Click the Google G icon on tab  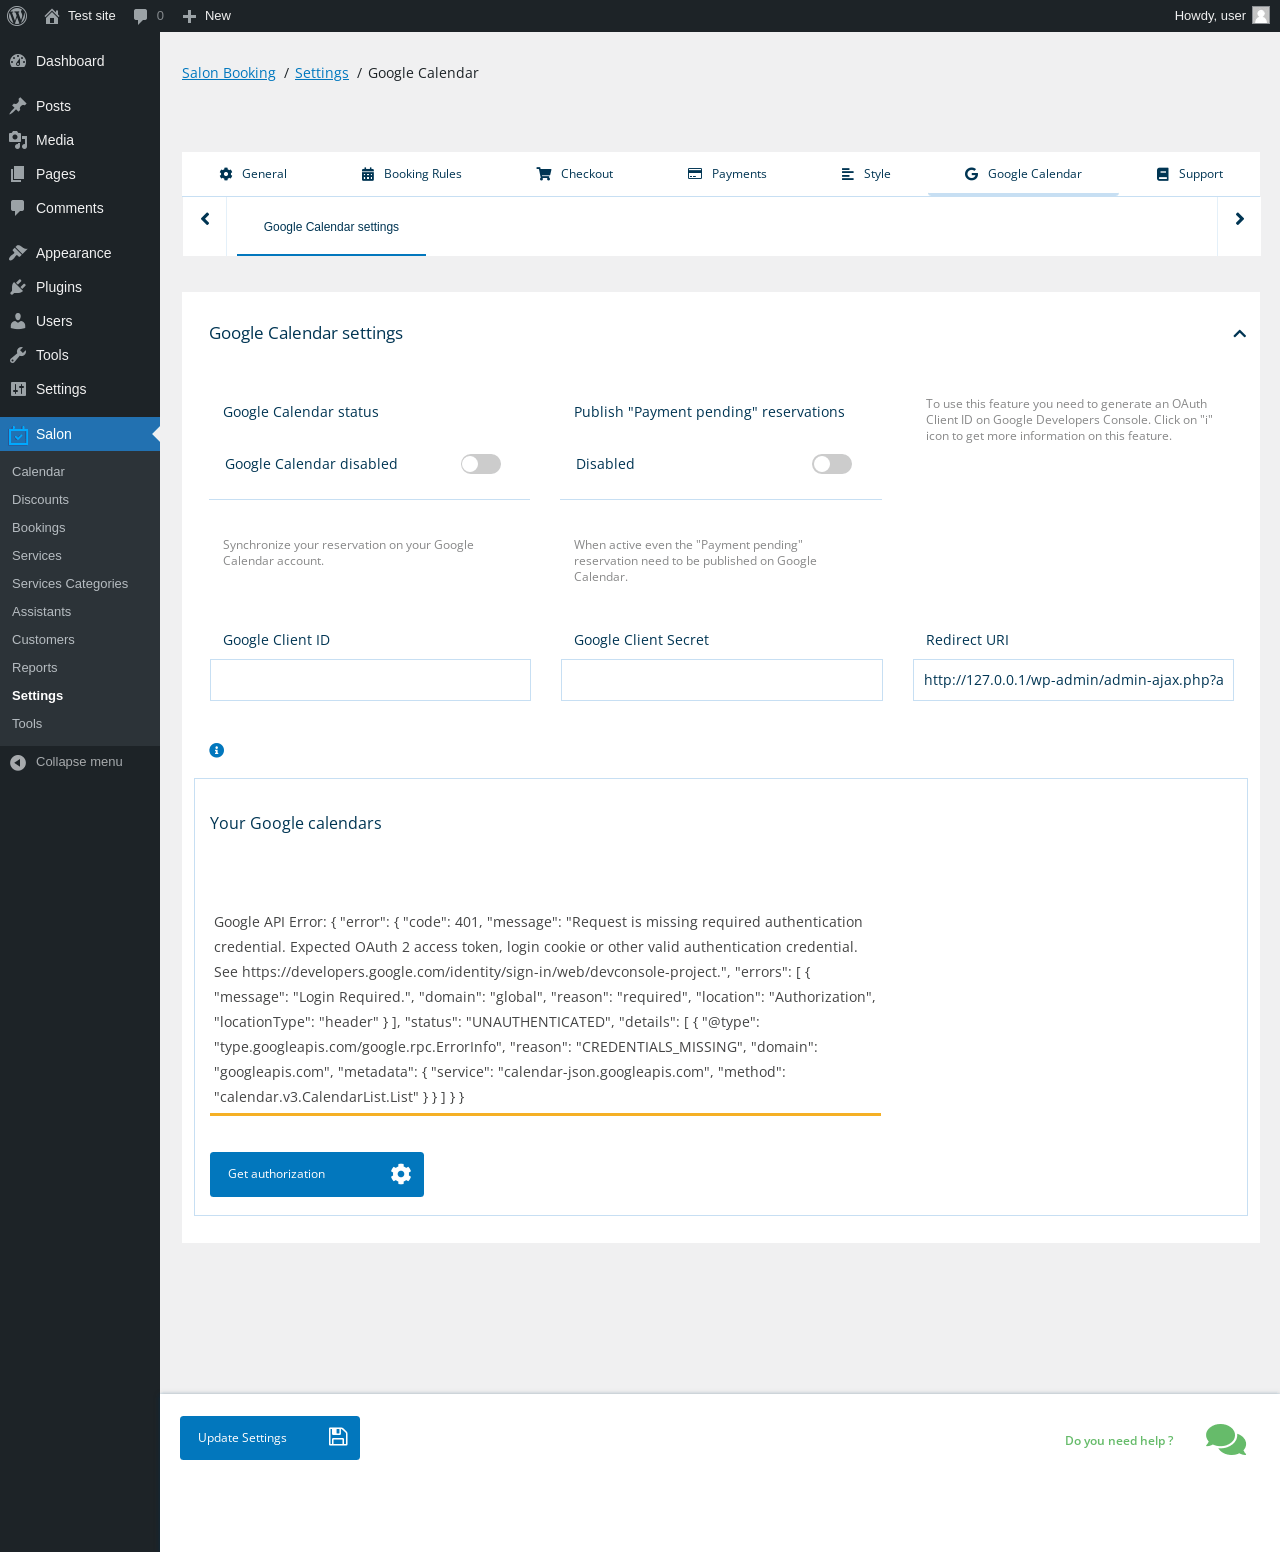pyautogui.click(x=971, y=174)
